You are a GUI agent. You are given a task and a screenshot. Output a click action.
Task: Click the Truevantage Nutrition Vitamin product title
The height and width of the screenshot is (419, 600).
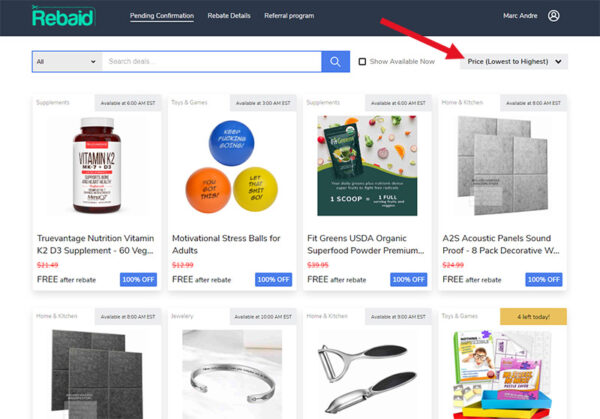click(96, 244)
